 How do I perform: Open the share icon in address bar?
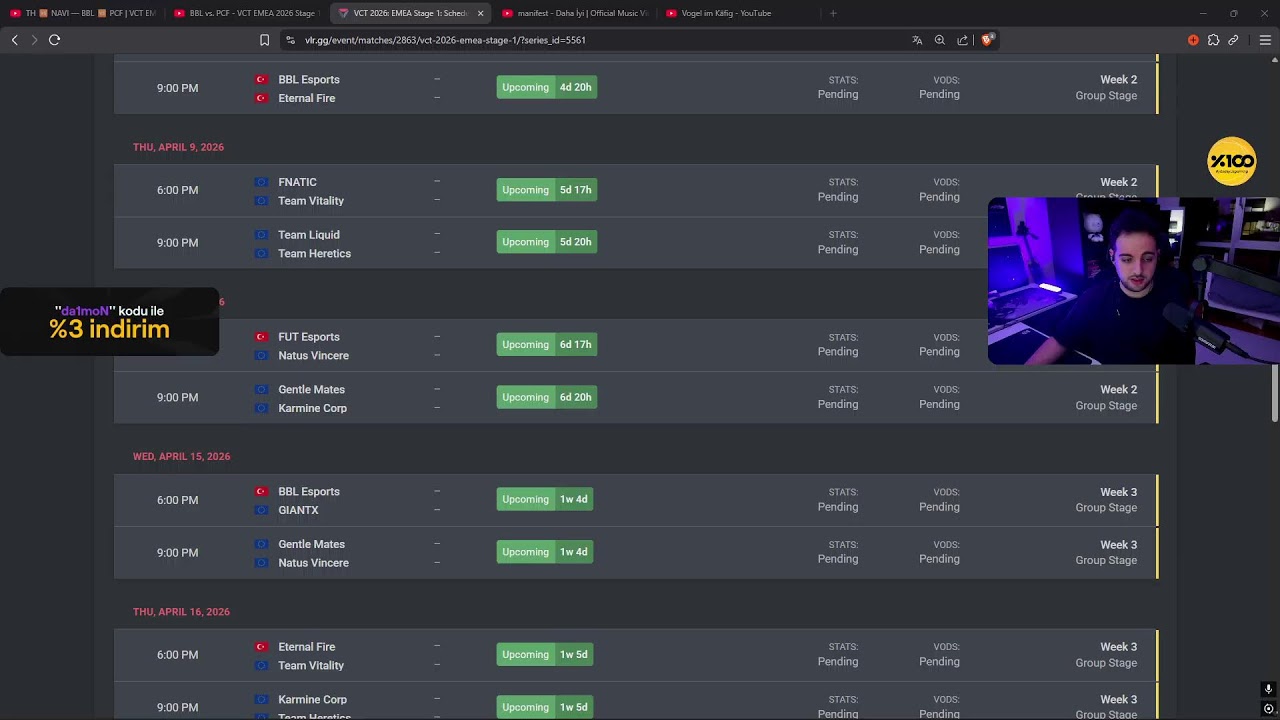tap(962, 40)
